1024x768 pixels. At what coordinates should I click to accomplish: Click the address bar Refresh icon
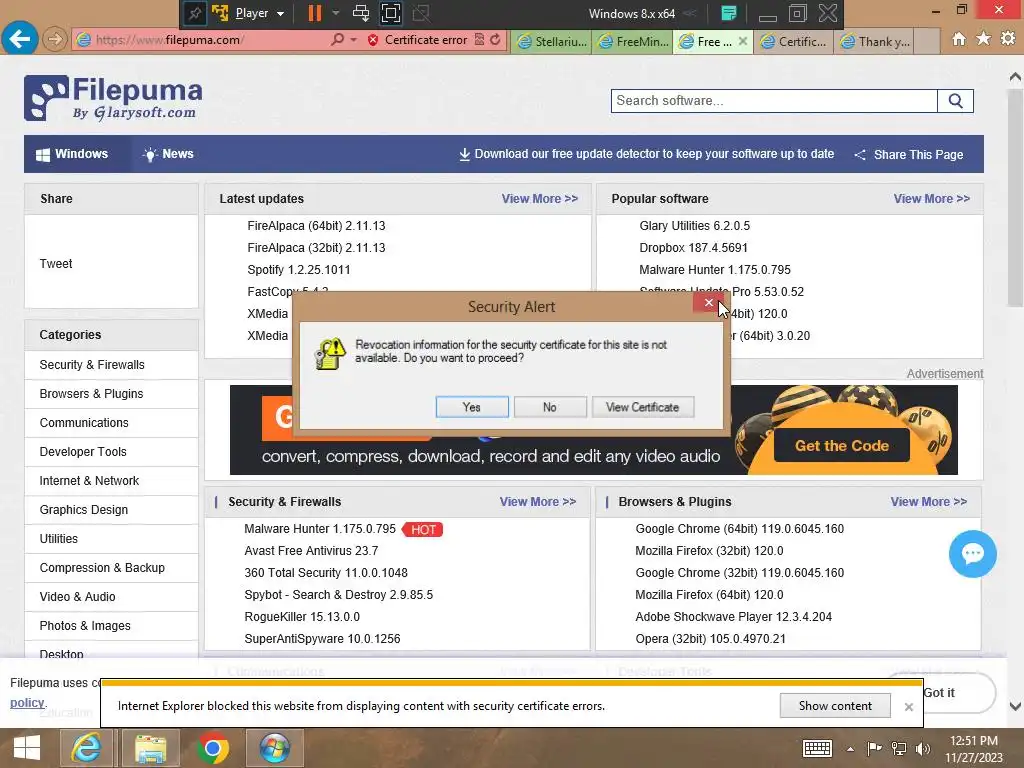pos(496,40)
